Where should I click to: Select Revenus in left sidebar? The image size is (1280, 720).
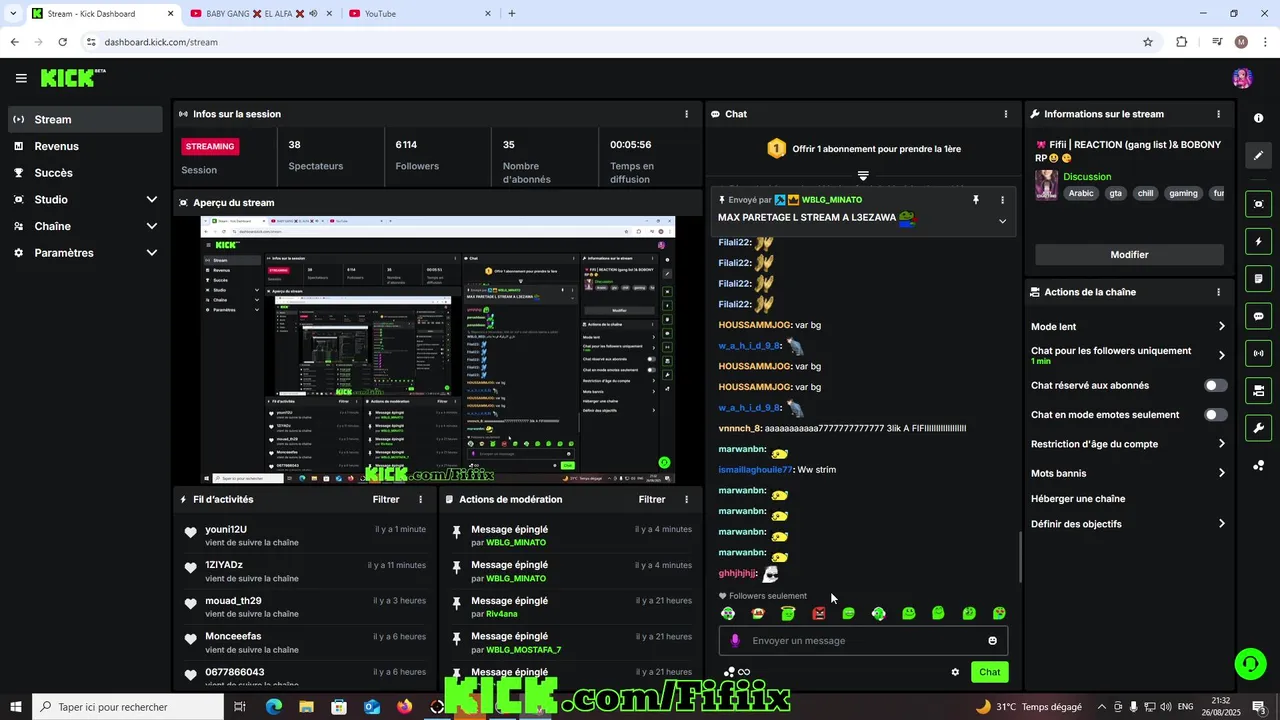point(85,146)
